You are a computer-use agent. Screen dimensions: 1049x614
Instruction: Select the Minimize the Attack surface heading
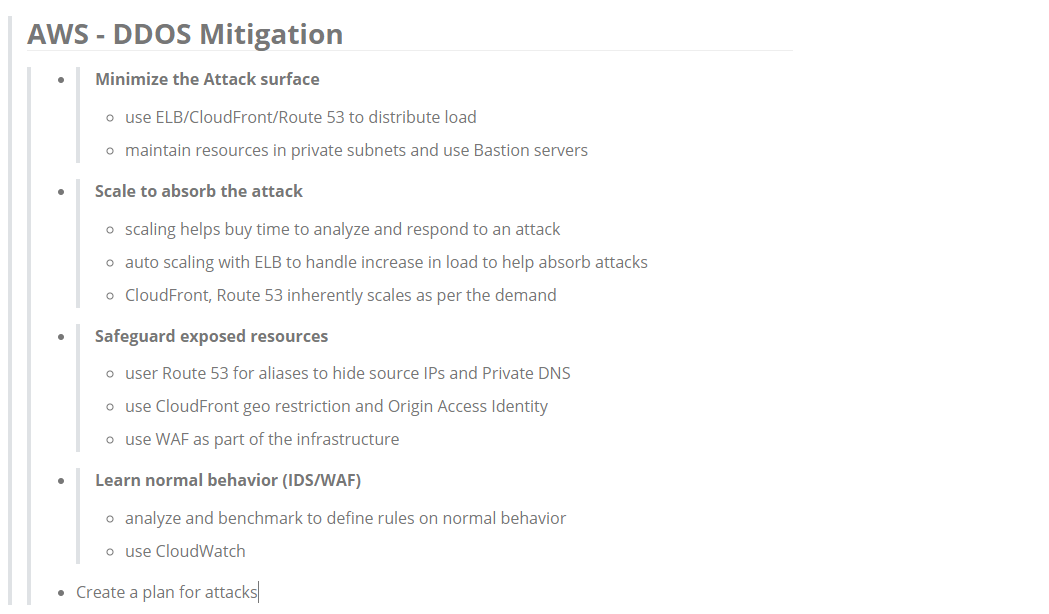207,79
